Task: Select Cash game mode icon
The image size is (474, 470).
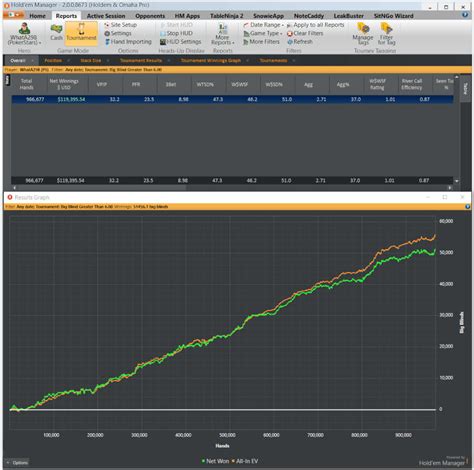Action: [56, 32]
